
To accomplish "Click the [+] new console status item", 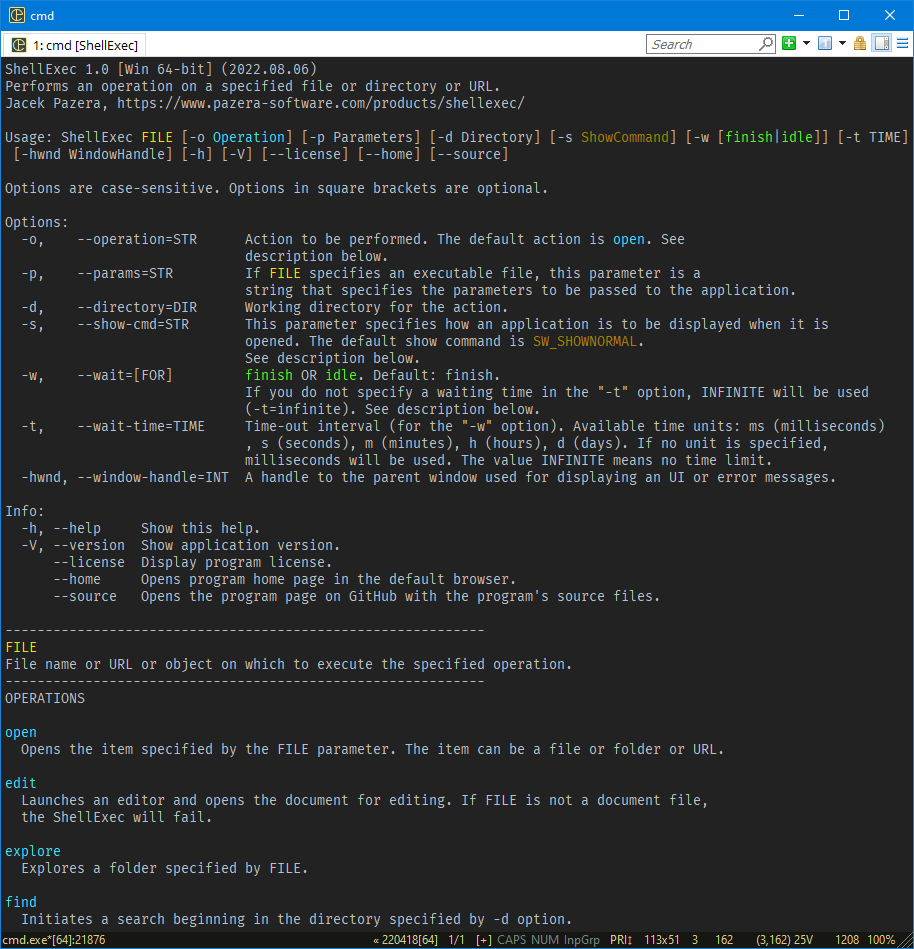I will click(484, 941).
